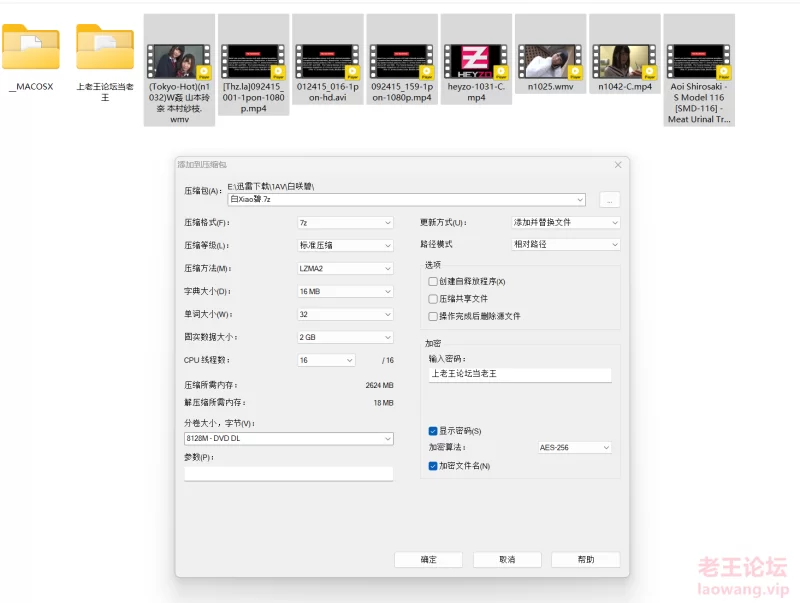Expand the LZMA2 compression method dropdown
Image resolution: width=800 pixels, height=603 pixels.
[x=345, y=268]
